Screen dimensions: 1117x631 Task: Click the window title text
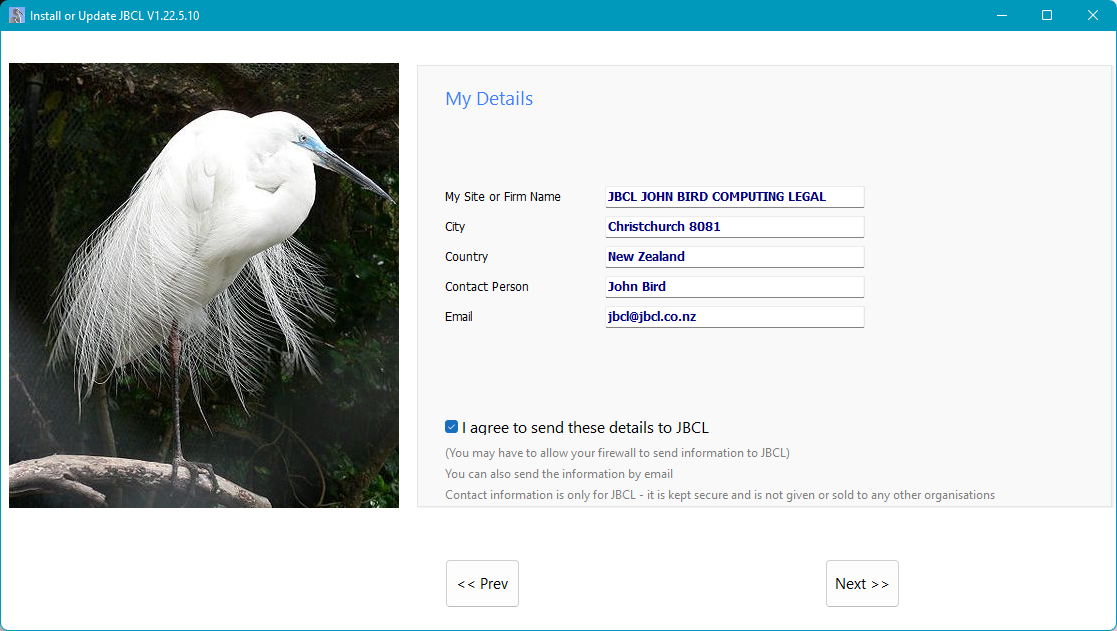point(115,15)
